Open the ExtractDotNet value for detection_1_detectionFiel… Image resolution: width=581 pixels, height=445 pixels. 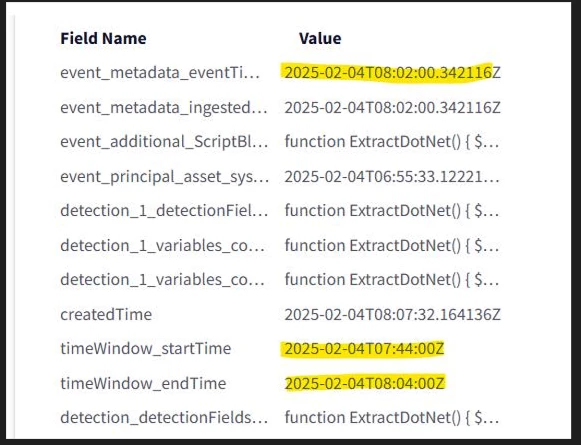[x=392, y=211]
